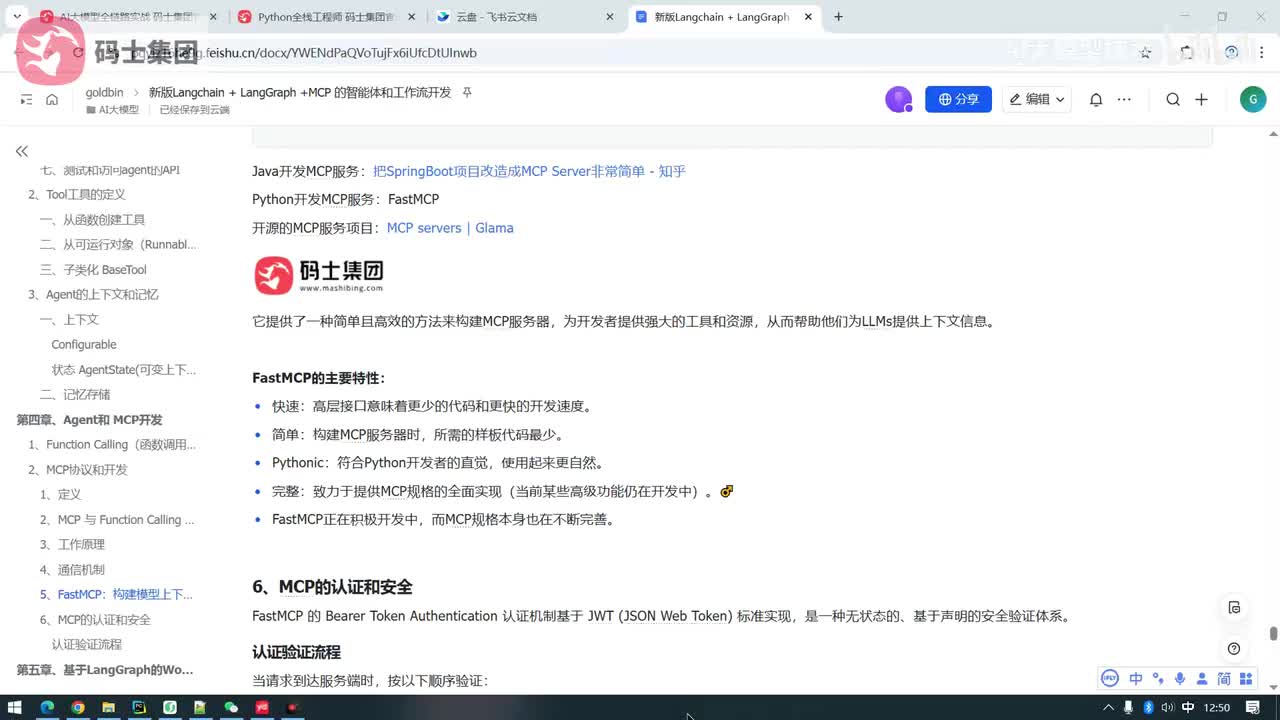The height and width of the screenshot is (720, 1280).
Task: Go to outline item 3、工作原理
Action: coord(72,545)
